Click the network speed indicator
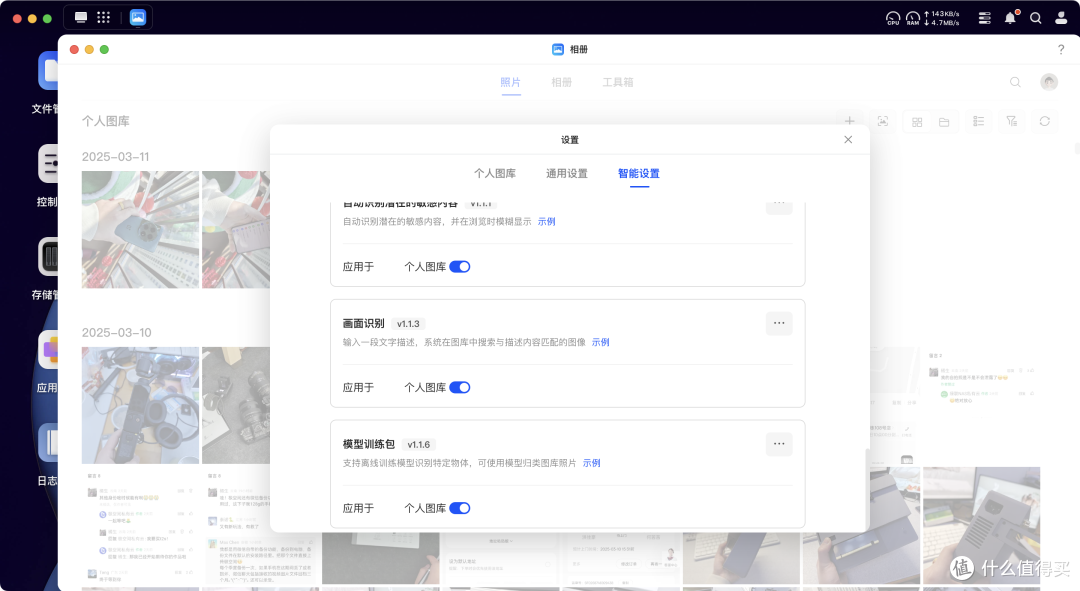This screenshot has width=1080, height=591. point(942,18)
